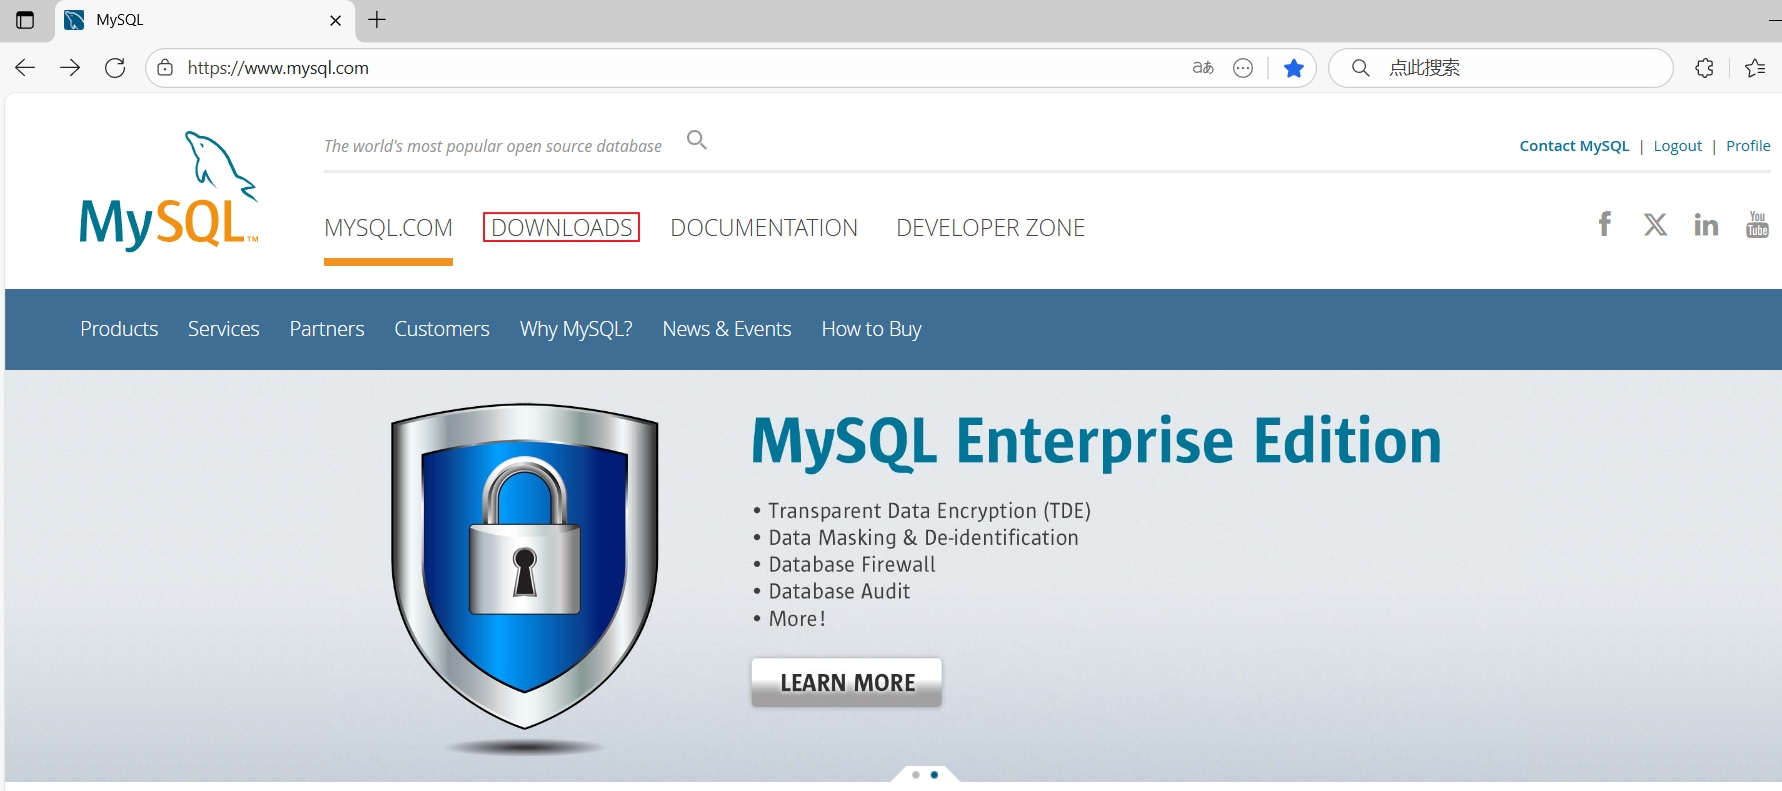1782x791 pixels.
Task: Select the second carousel dot indicator
Action: tap(935, 775)
